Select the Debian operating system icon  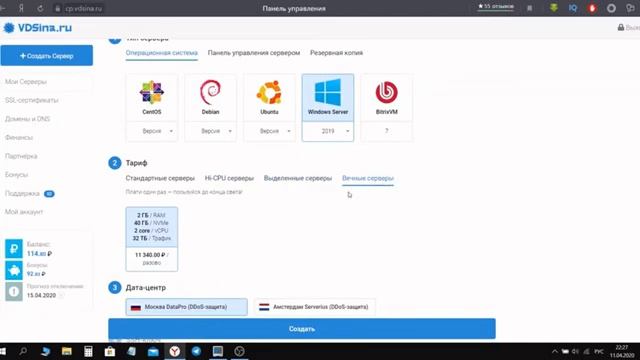pos(210,92)
